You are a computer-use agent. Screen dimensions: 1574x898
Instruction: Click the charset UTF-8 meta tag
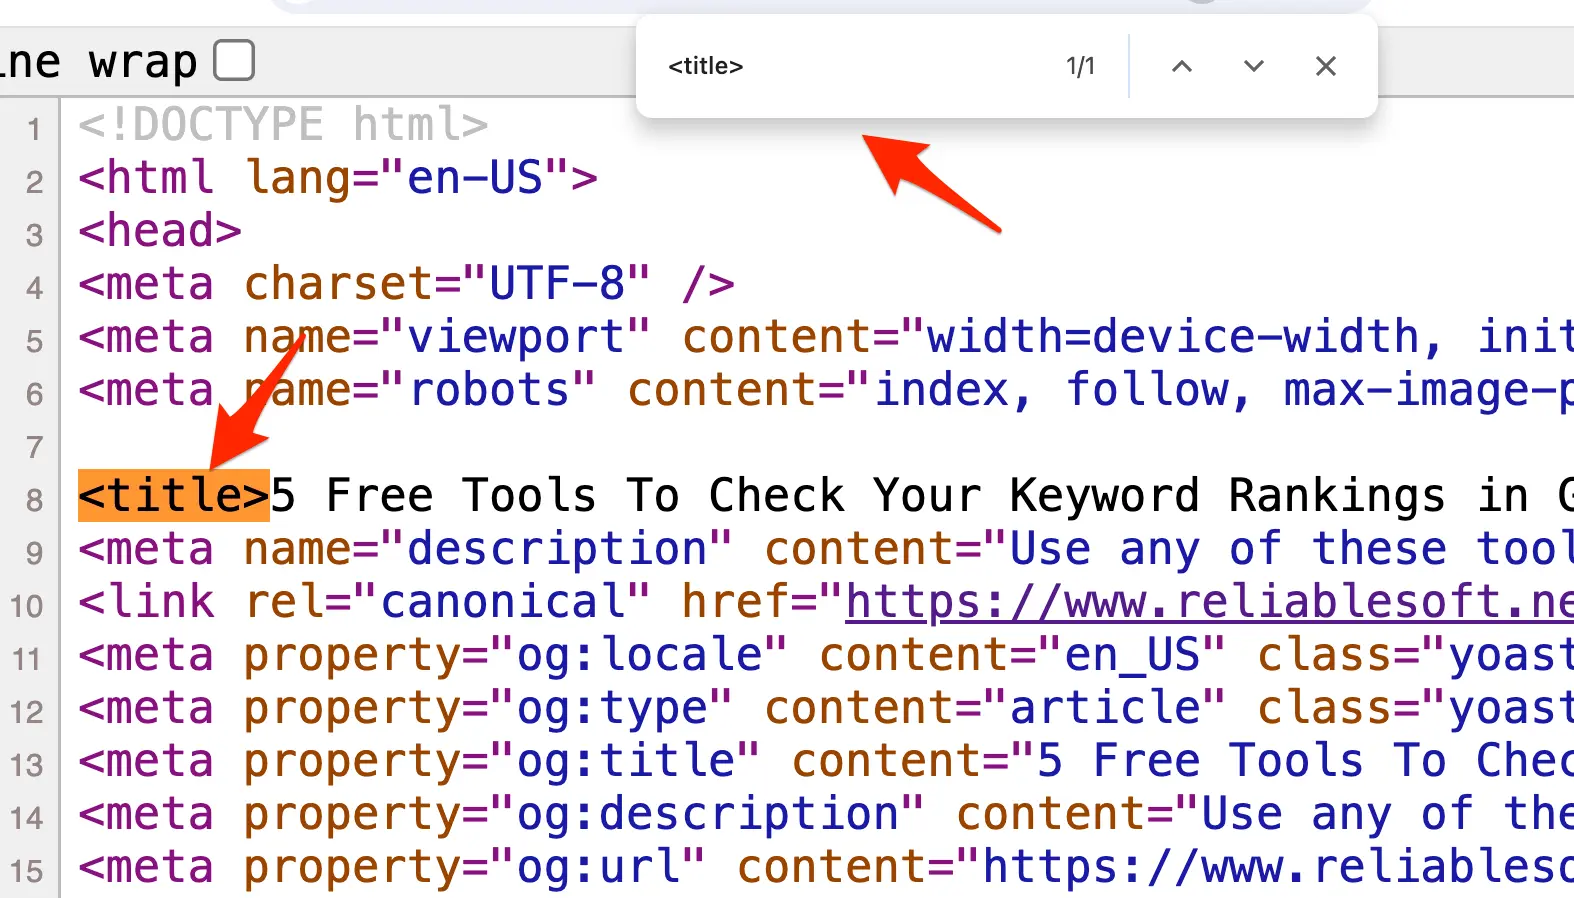coord(406,284)
